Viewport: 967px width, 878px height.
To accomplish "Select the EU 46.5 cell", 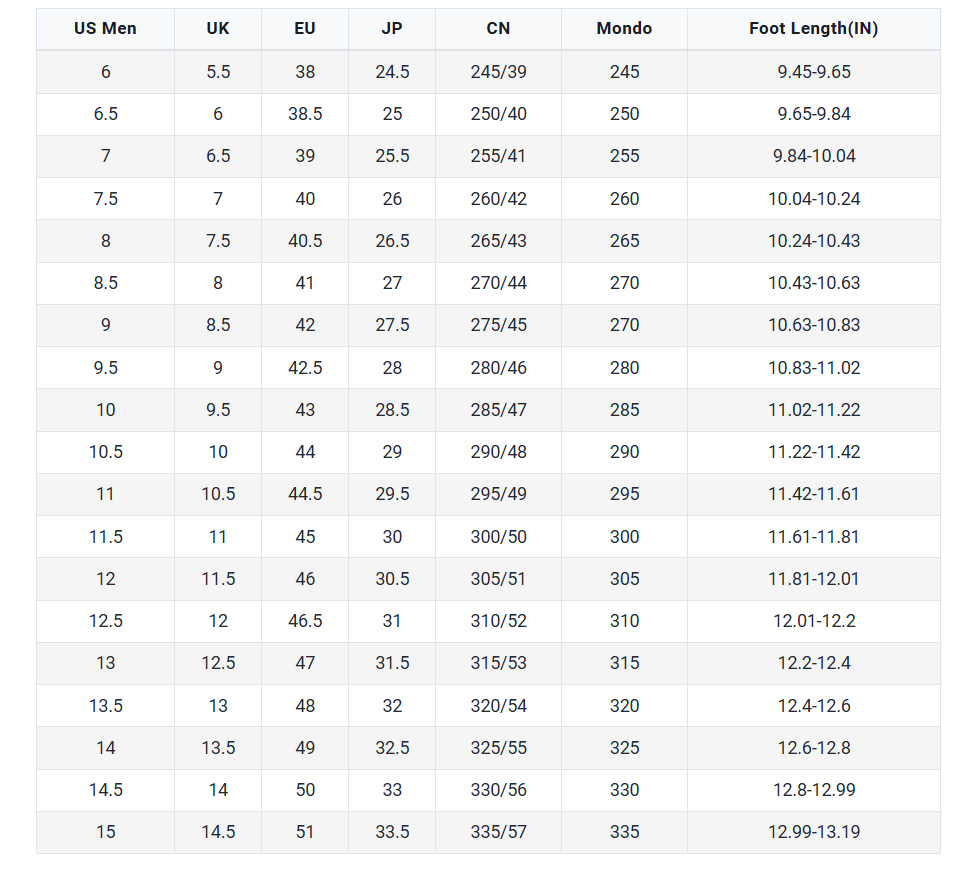I will pyautogui.click(x=305, y=621).
